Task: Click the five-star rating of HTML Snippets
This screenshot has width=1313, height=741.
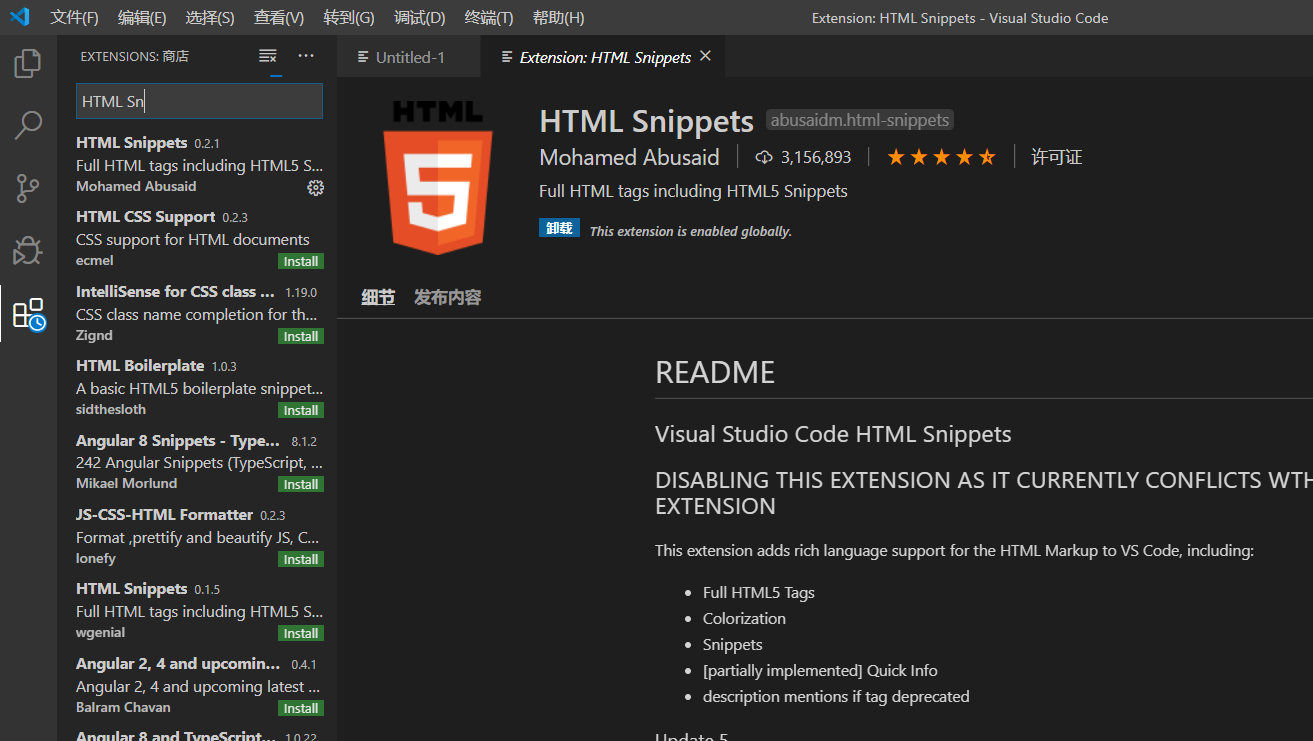Action: (941, 157)
